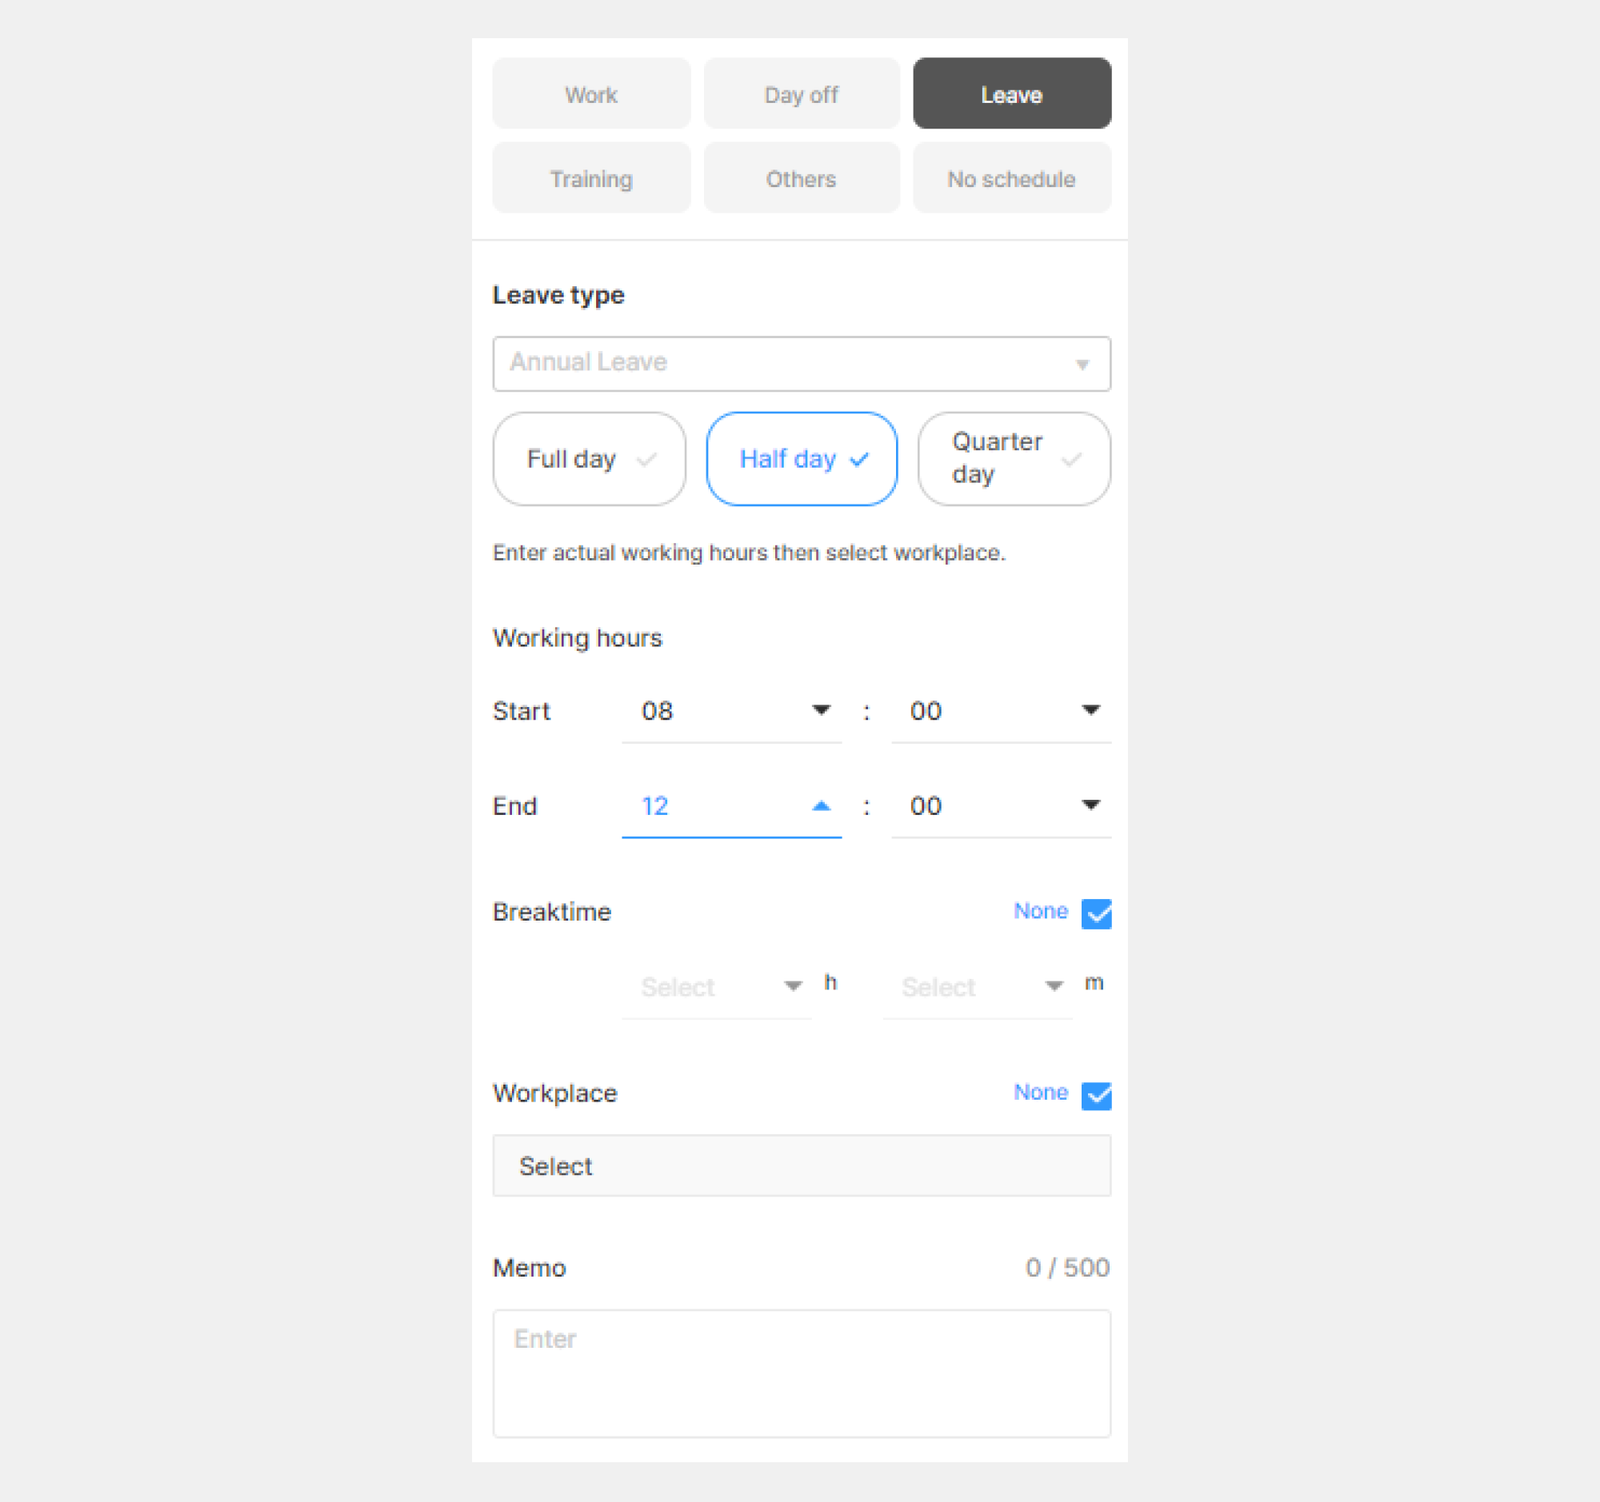
Task: Uncheck the Workplace None checkbox
Action: coord(1096,1095)
